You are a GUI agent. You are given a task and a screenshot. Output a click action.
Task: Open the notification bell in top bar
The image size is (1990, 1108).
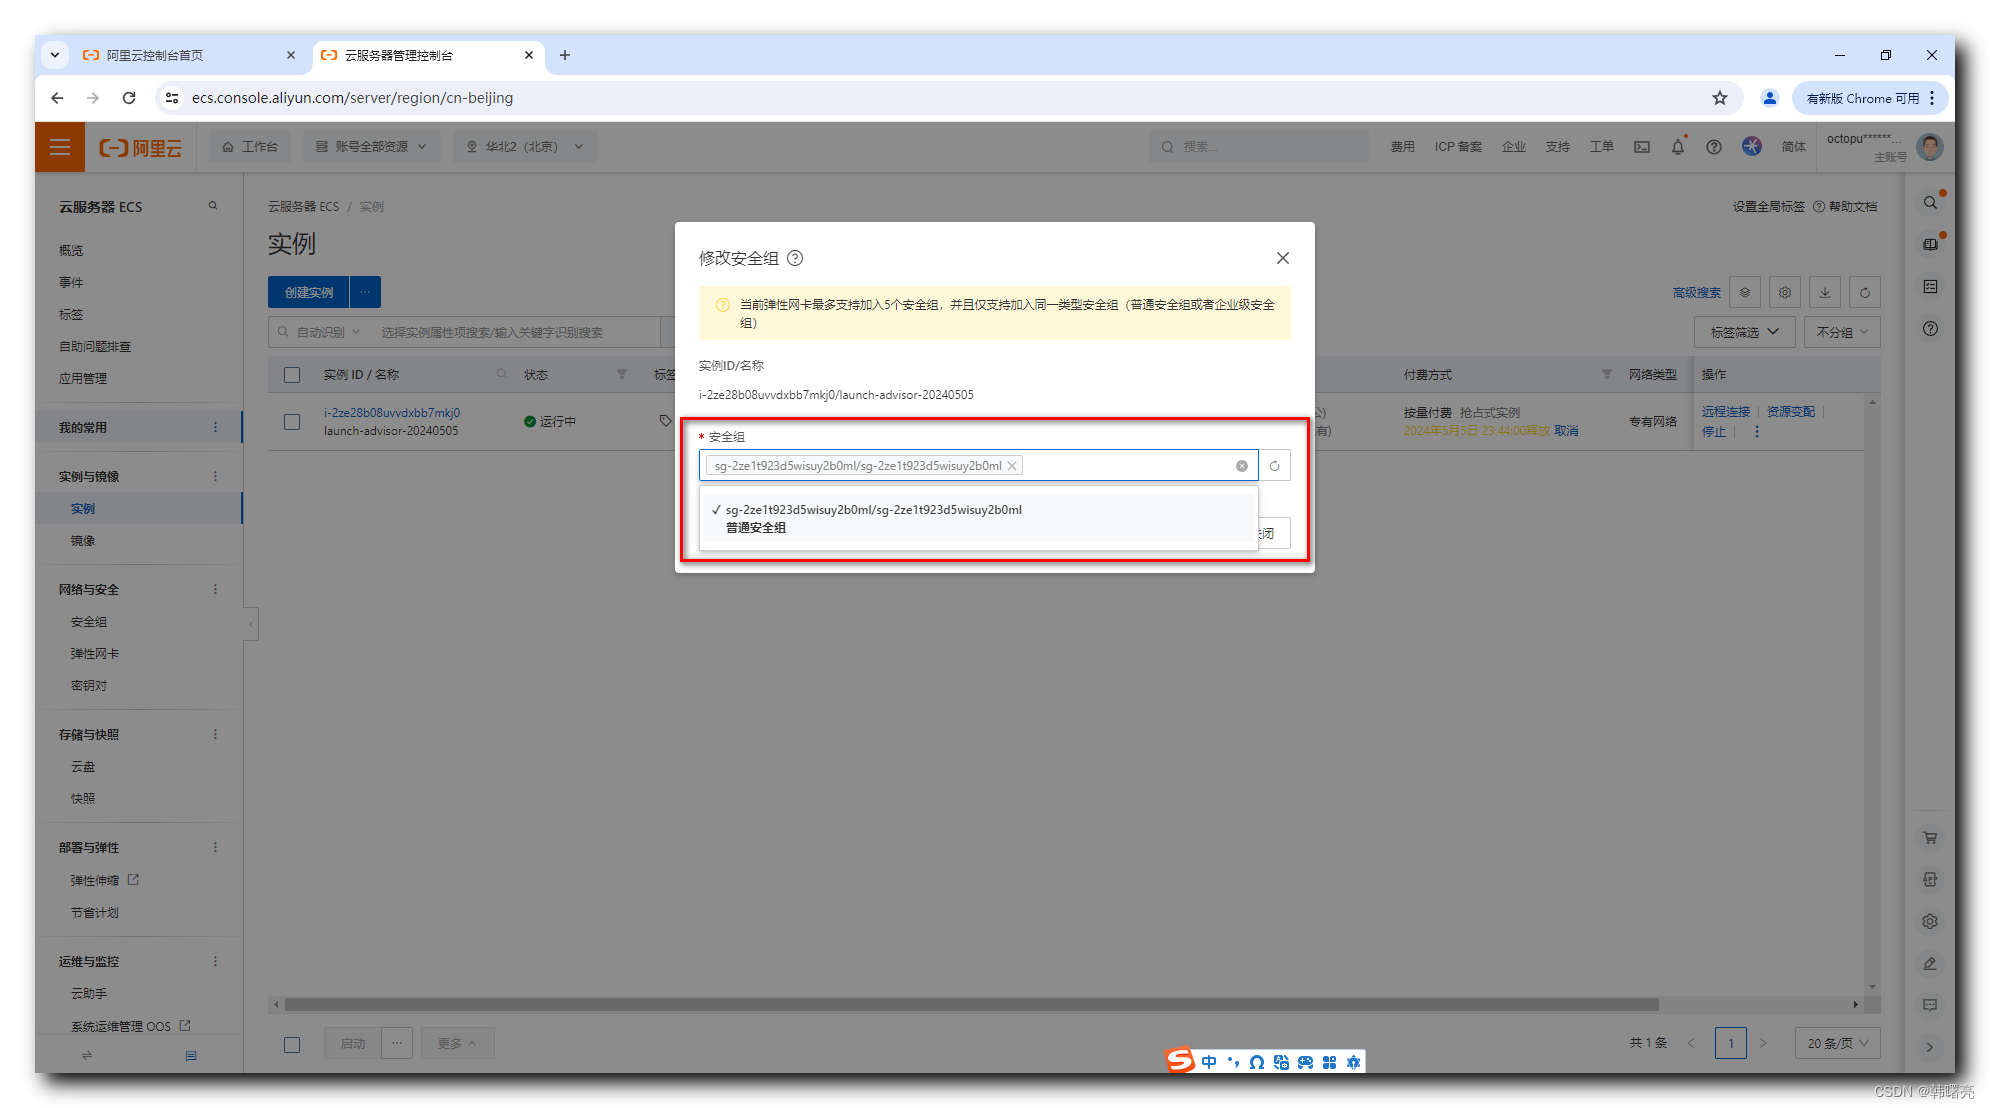point(1678,147)
